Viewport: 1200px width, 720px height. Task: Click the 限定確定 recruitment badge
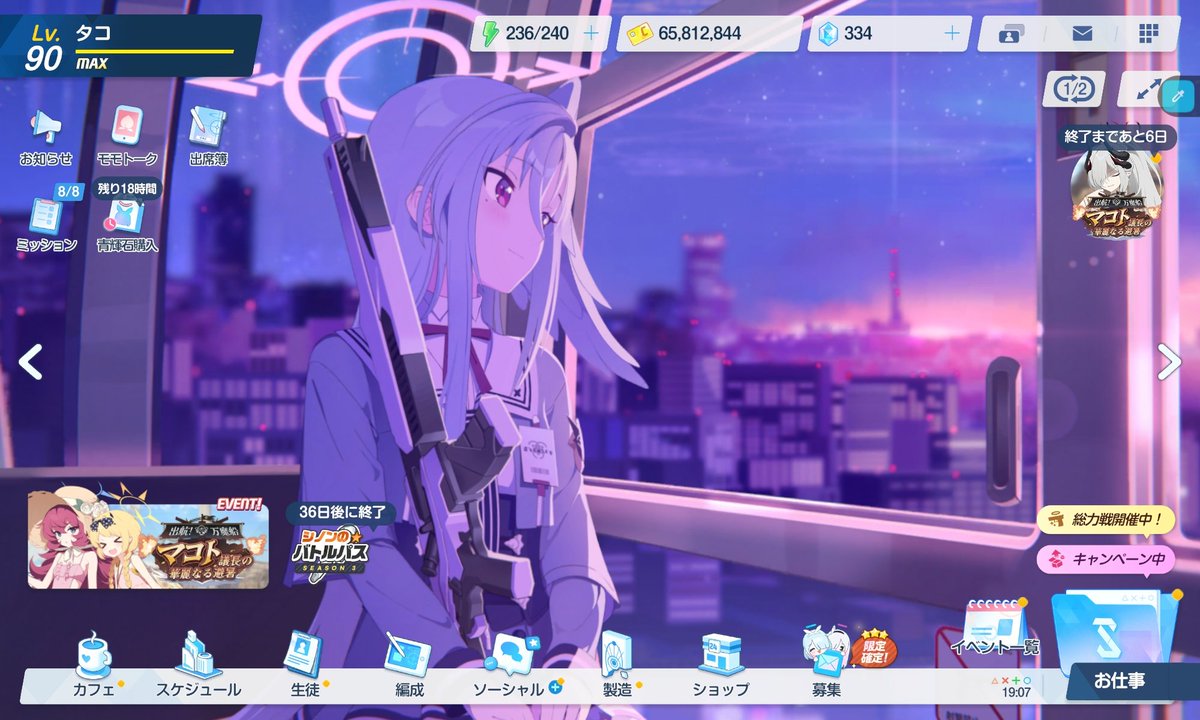pyautogui.click(x=874, y=648)
